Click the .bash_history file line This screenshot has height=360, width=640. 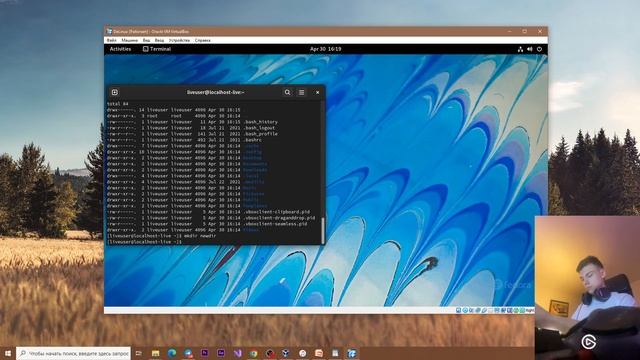coord(192,122)
